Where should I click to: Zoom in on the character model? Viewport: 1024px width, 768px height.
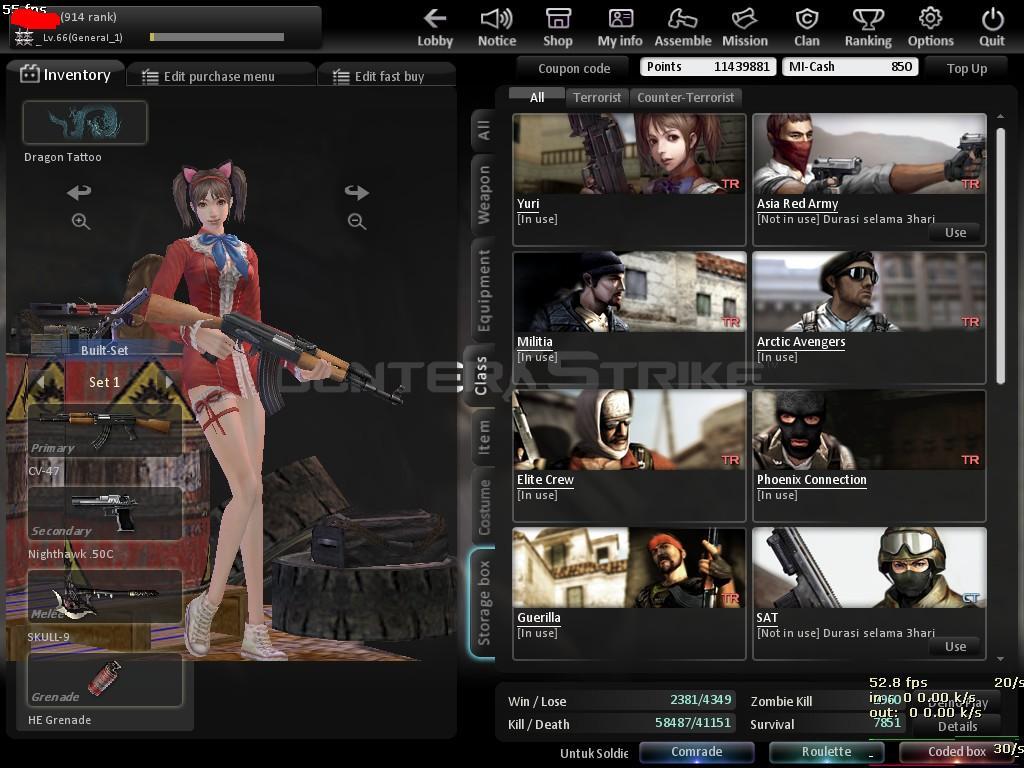[x=80, y=221]
